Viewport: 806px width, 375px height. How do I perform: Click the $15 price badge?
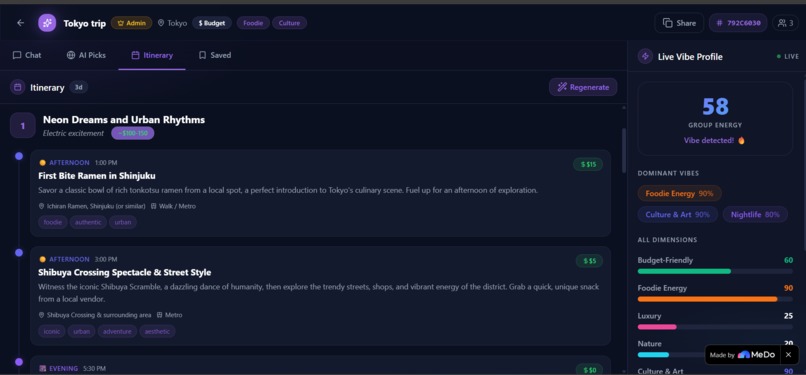click(x=588, y=164)
